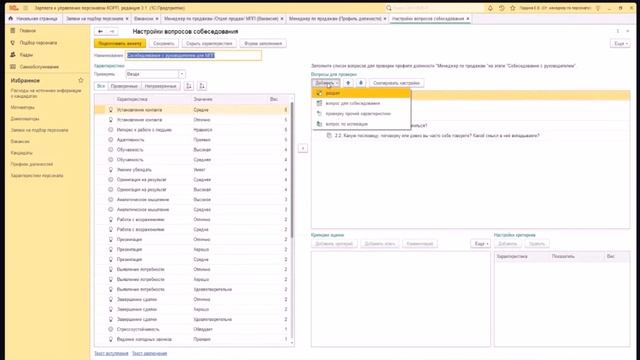The image size is (640, 360).
Task: Click the Подготовить анкету button
Action: point(120,43)
